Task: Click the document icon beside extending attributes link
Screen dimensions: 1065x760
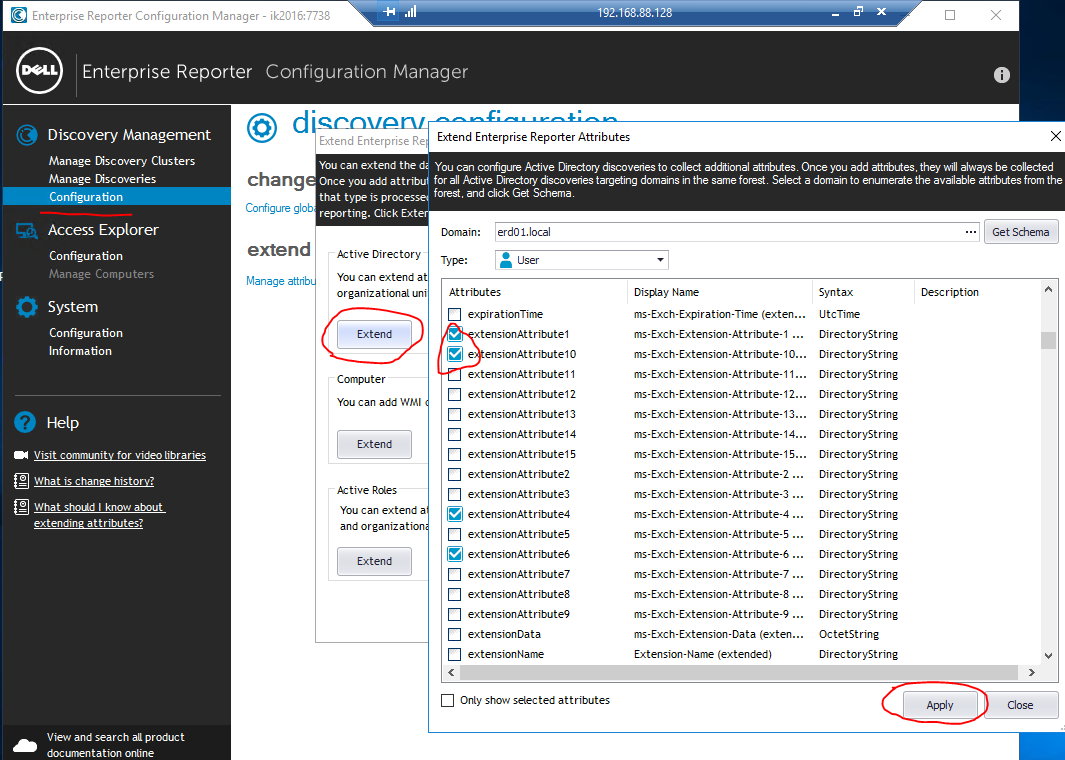Action: (22, 507)
